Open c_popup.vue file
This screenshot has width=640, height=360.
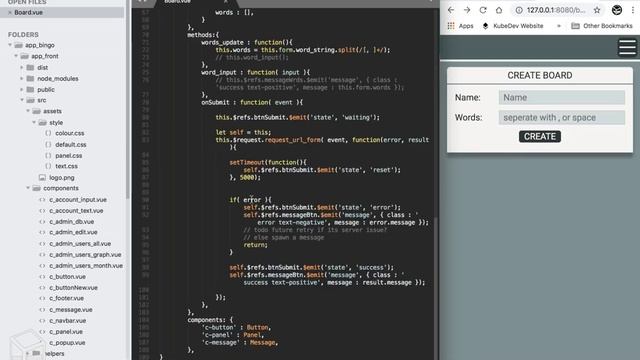[67, 342]
